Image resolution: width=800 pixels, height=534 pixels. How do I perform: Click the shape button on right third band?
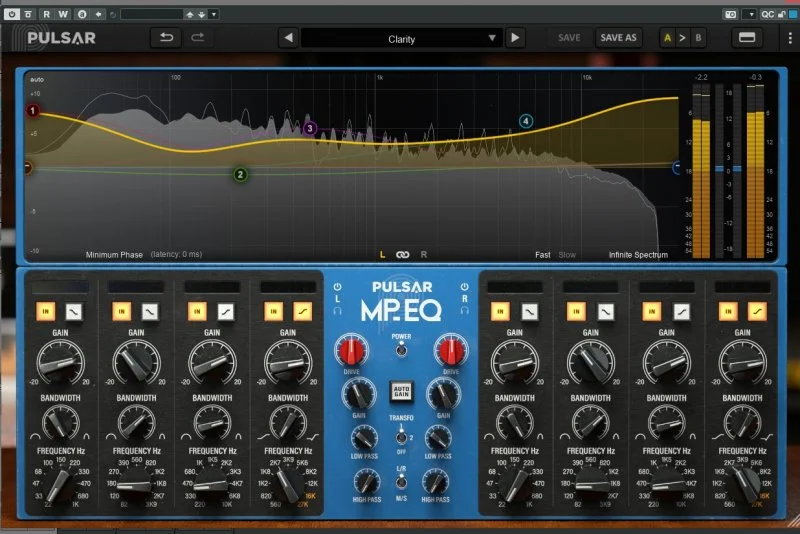(681, 311)
